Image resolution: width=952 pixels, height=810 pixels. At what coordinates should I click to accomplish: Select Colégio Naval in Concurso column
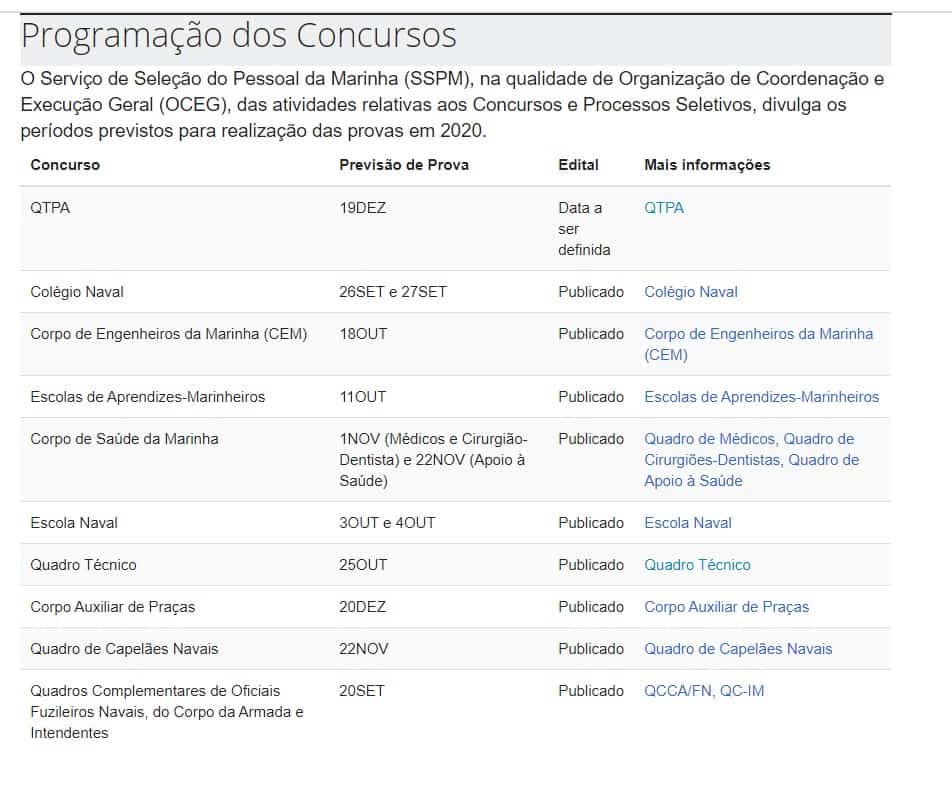tap(77, 291)
